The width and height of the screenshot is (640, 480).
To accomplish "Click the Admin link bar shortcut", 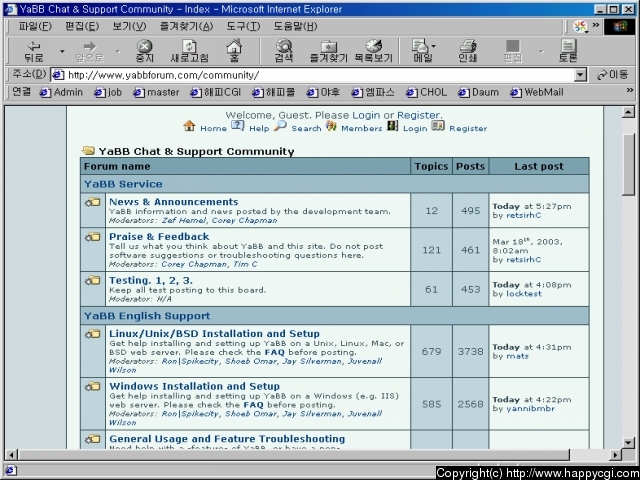I will 61,93.
